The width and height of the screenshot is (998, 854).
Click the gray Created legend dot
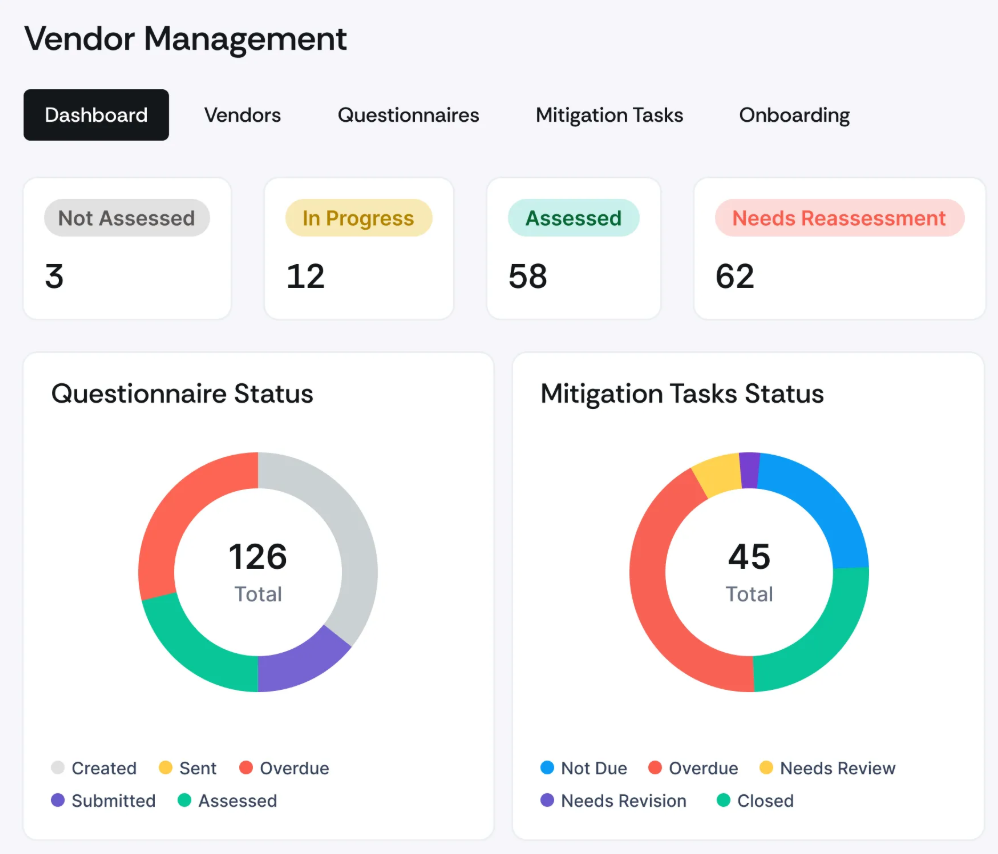(x=59, y=768)
